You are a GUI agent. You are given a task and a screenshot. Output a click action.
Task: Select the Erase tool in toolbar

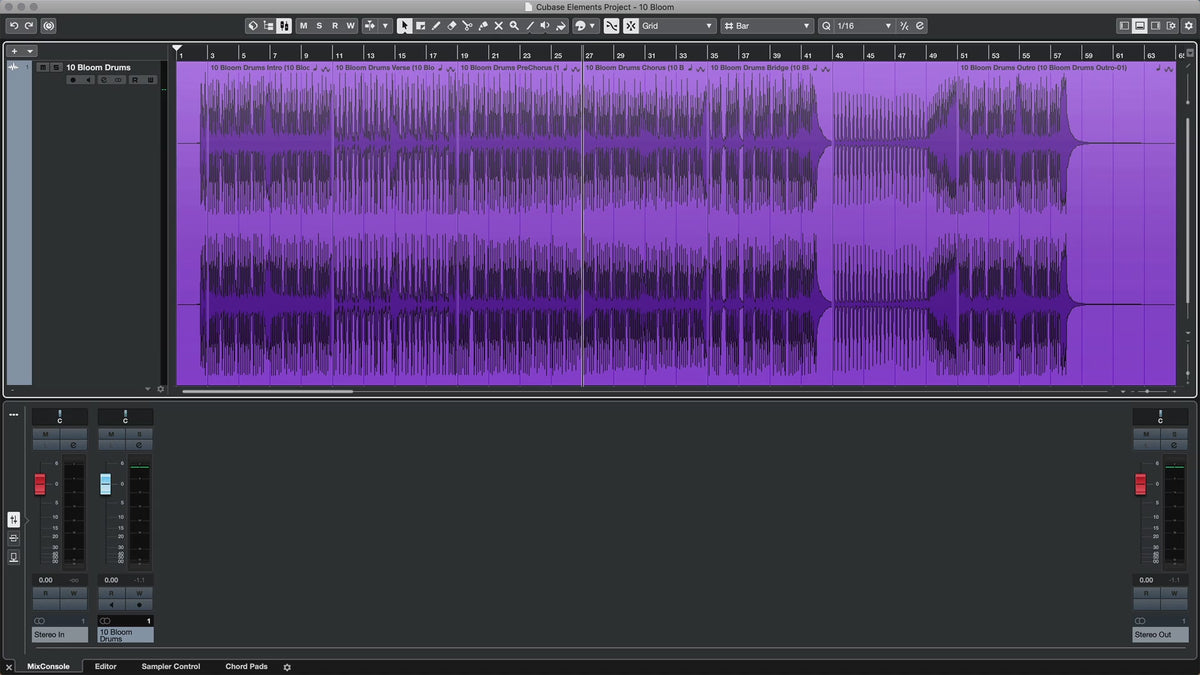pos(451,26)
